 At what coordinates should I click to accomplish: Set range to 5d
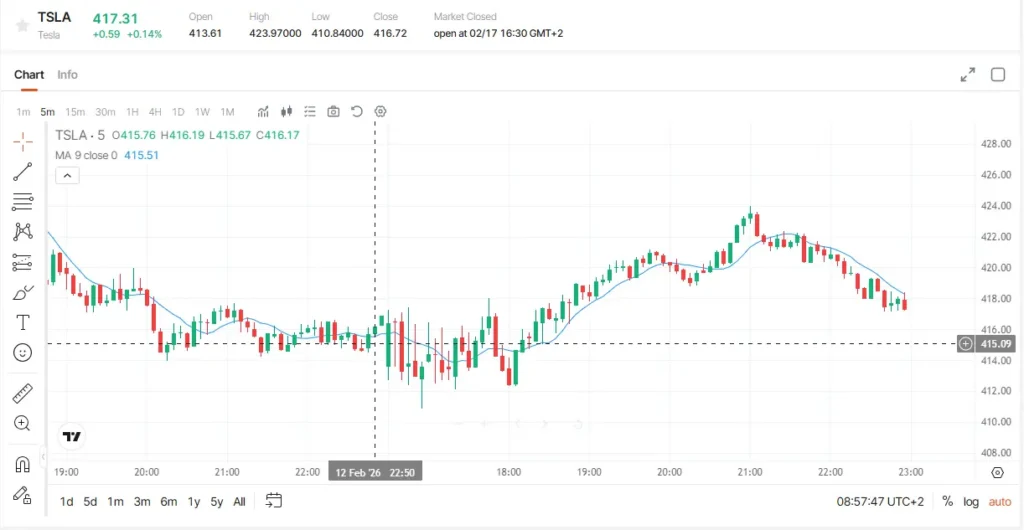click(90, 502)
